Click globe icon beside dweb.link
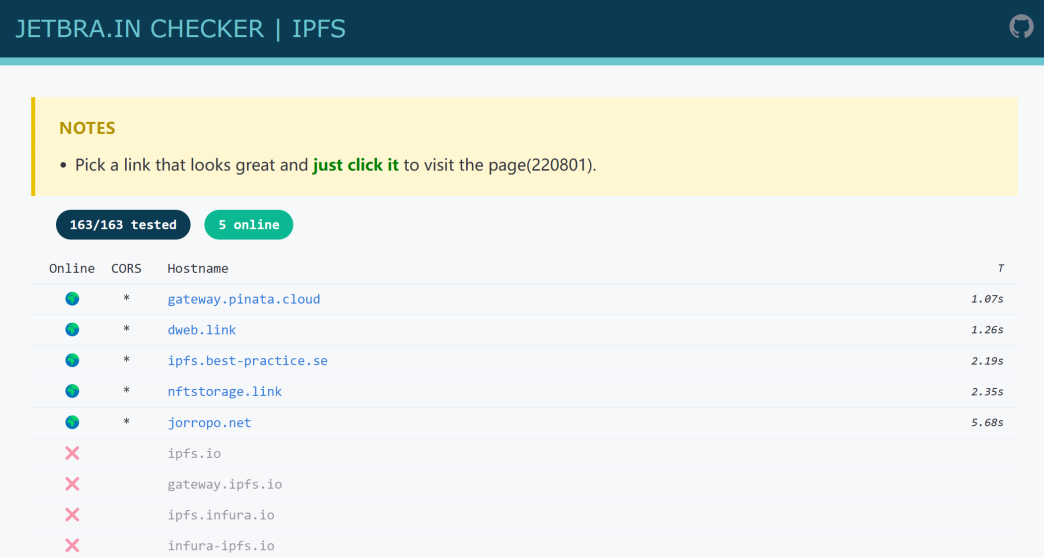 [x=72, y=330]
